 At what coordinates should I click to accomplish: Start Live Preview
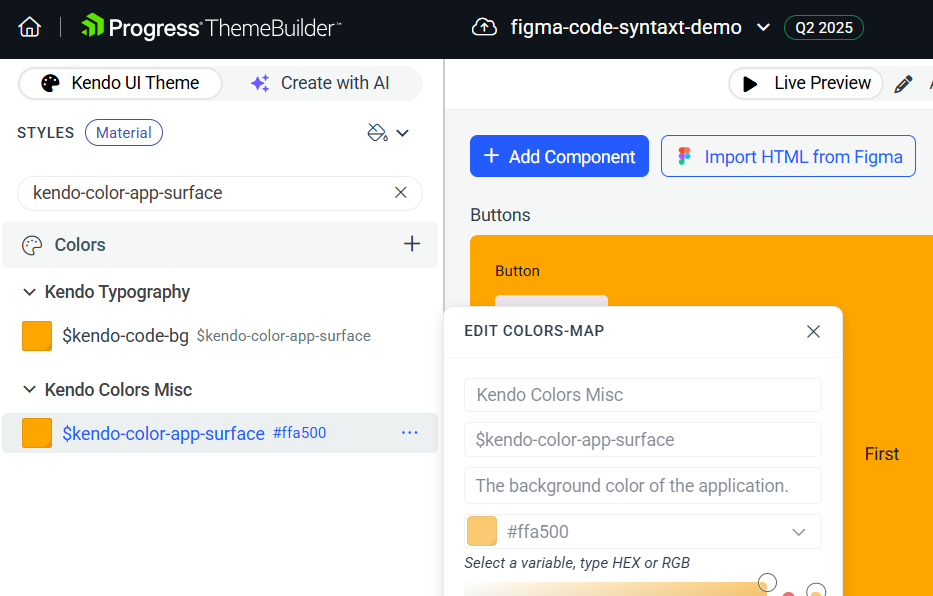pos(805,83)
